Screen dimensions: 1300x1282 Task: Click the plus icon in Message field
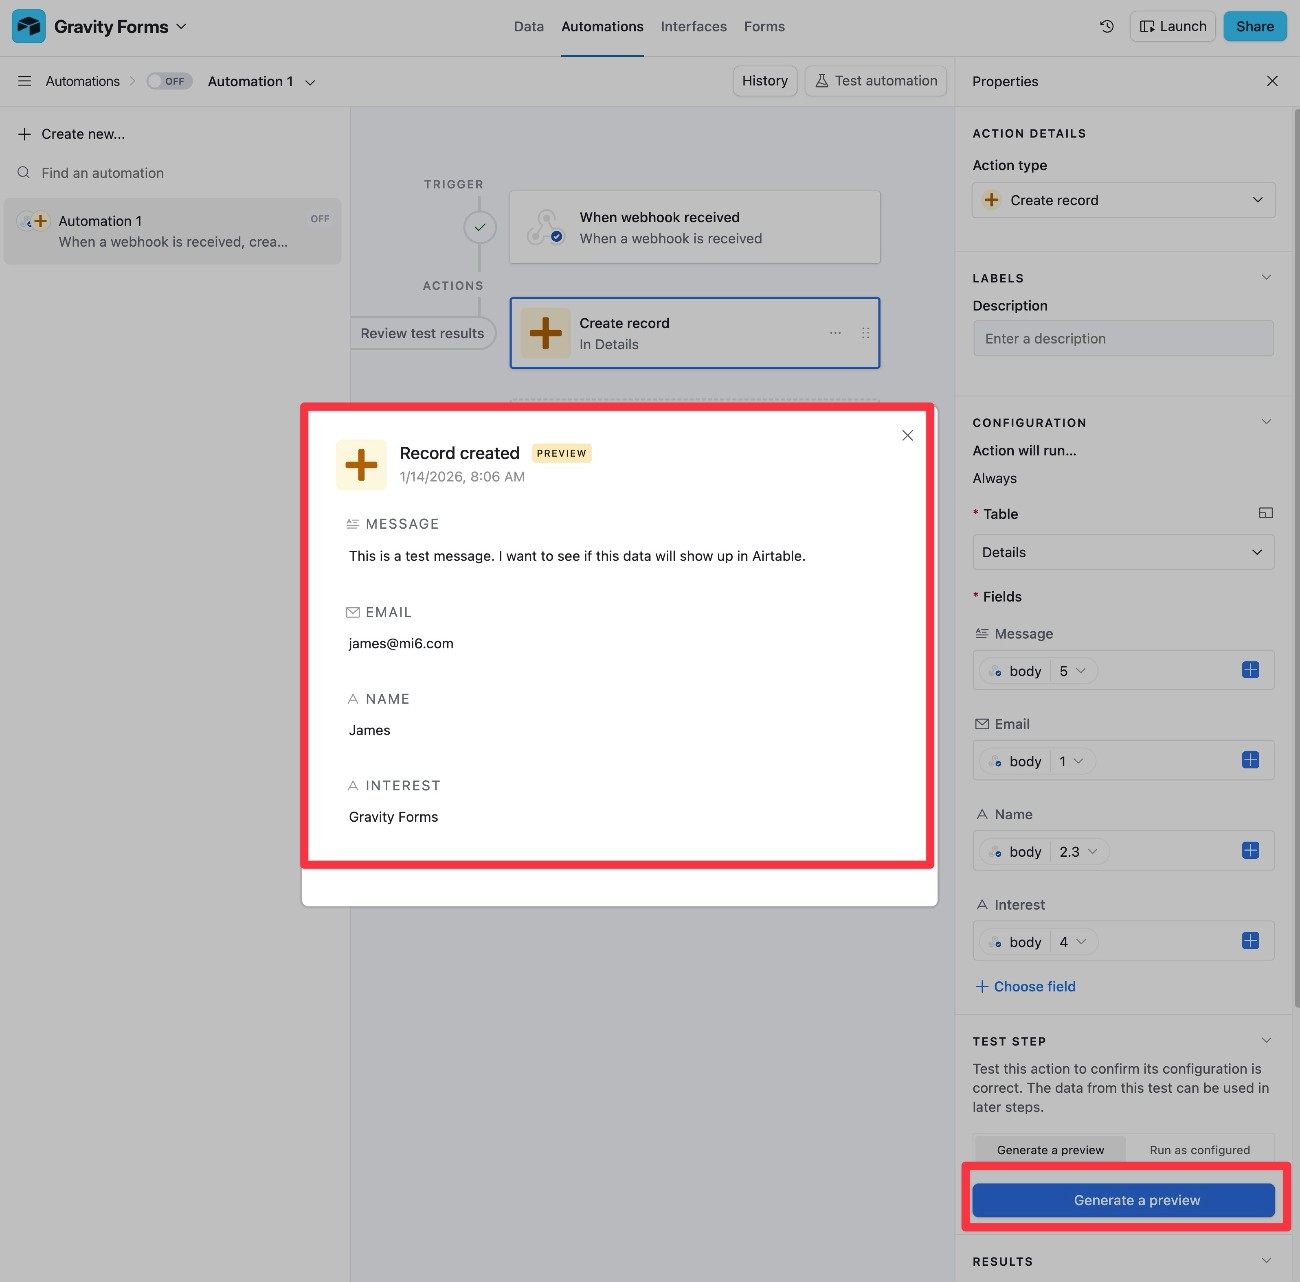point(1250,670)
